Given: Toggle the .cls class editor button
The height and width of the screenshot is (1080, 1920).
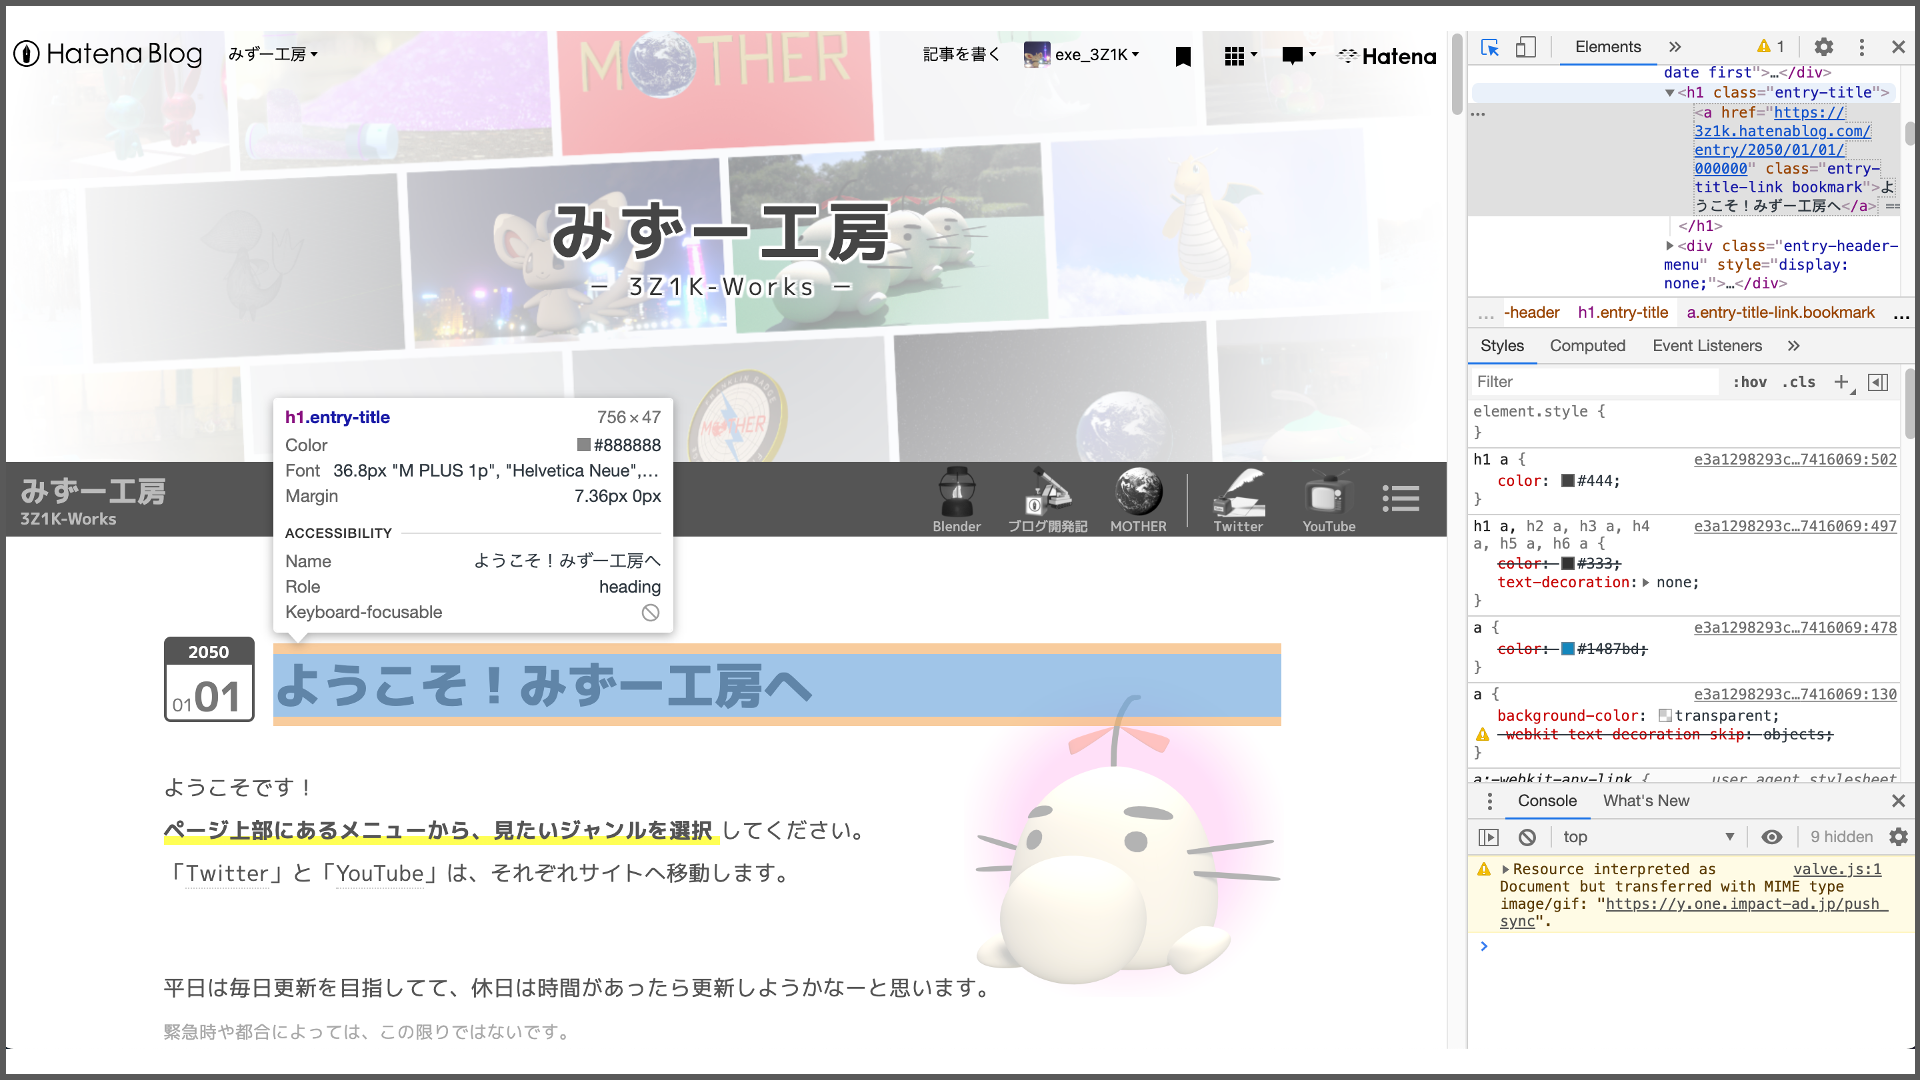Looking at the screenshot, I should coord(1798,382).
